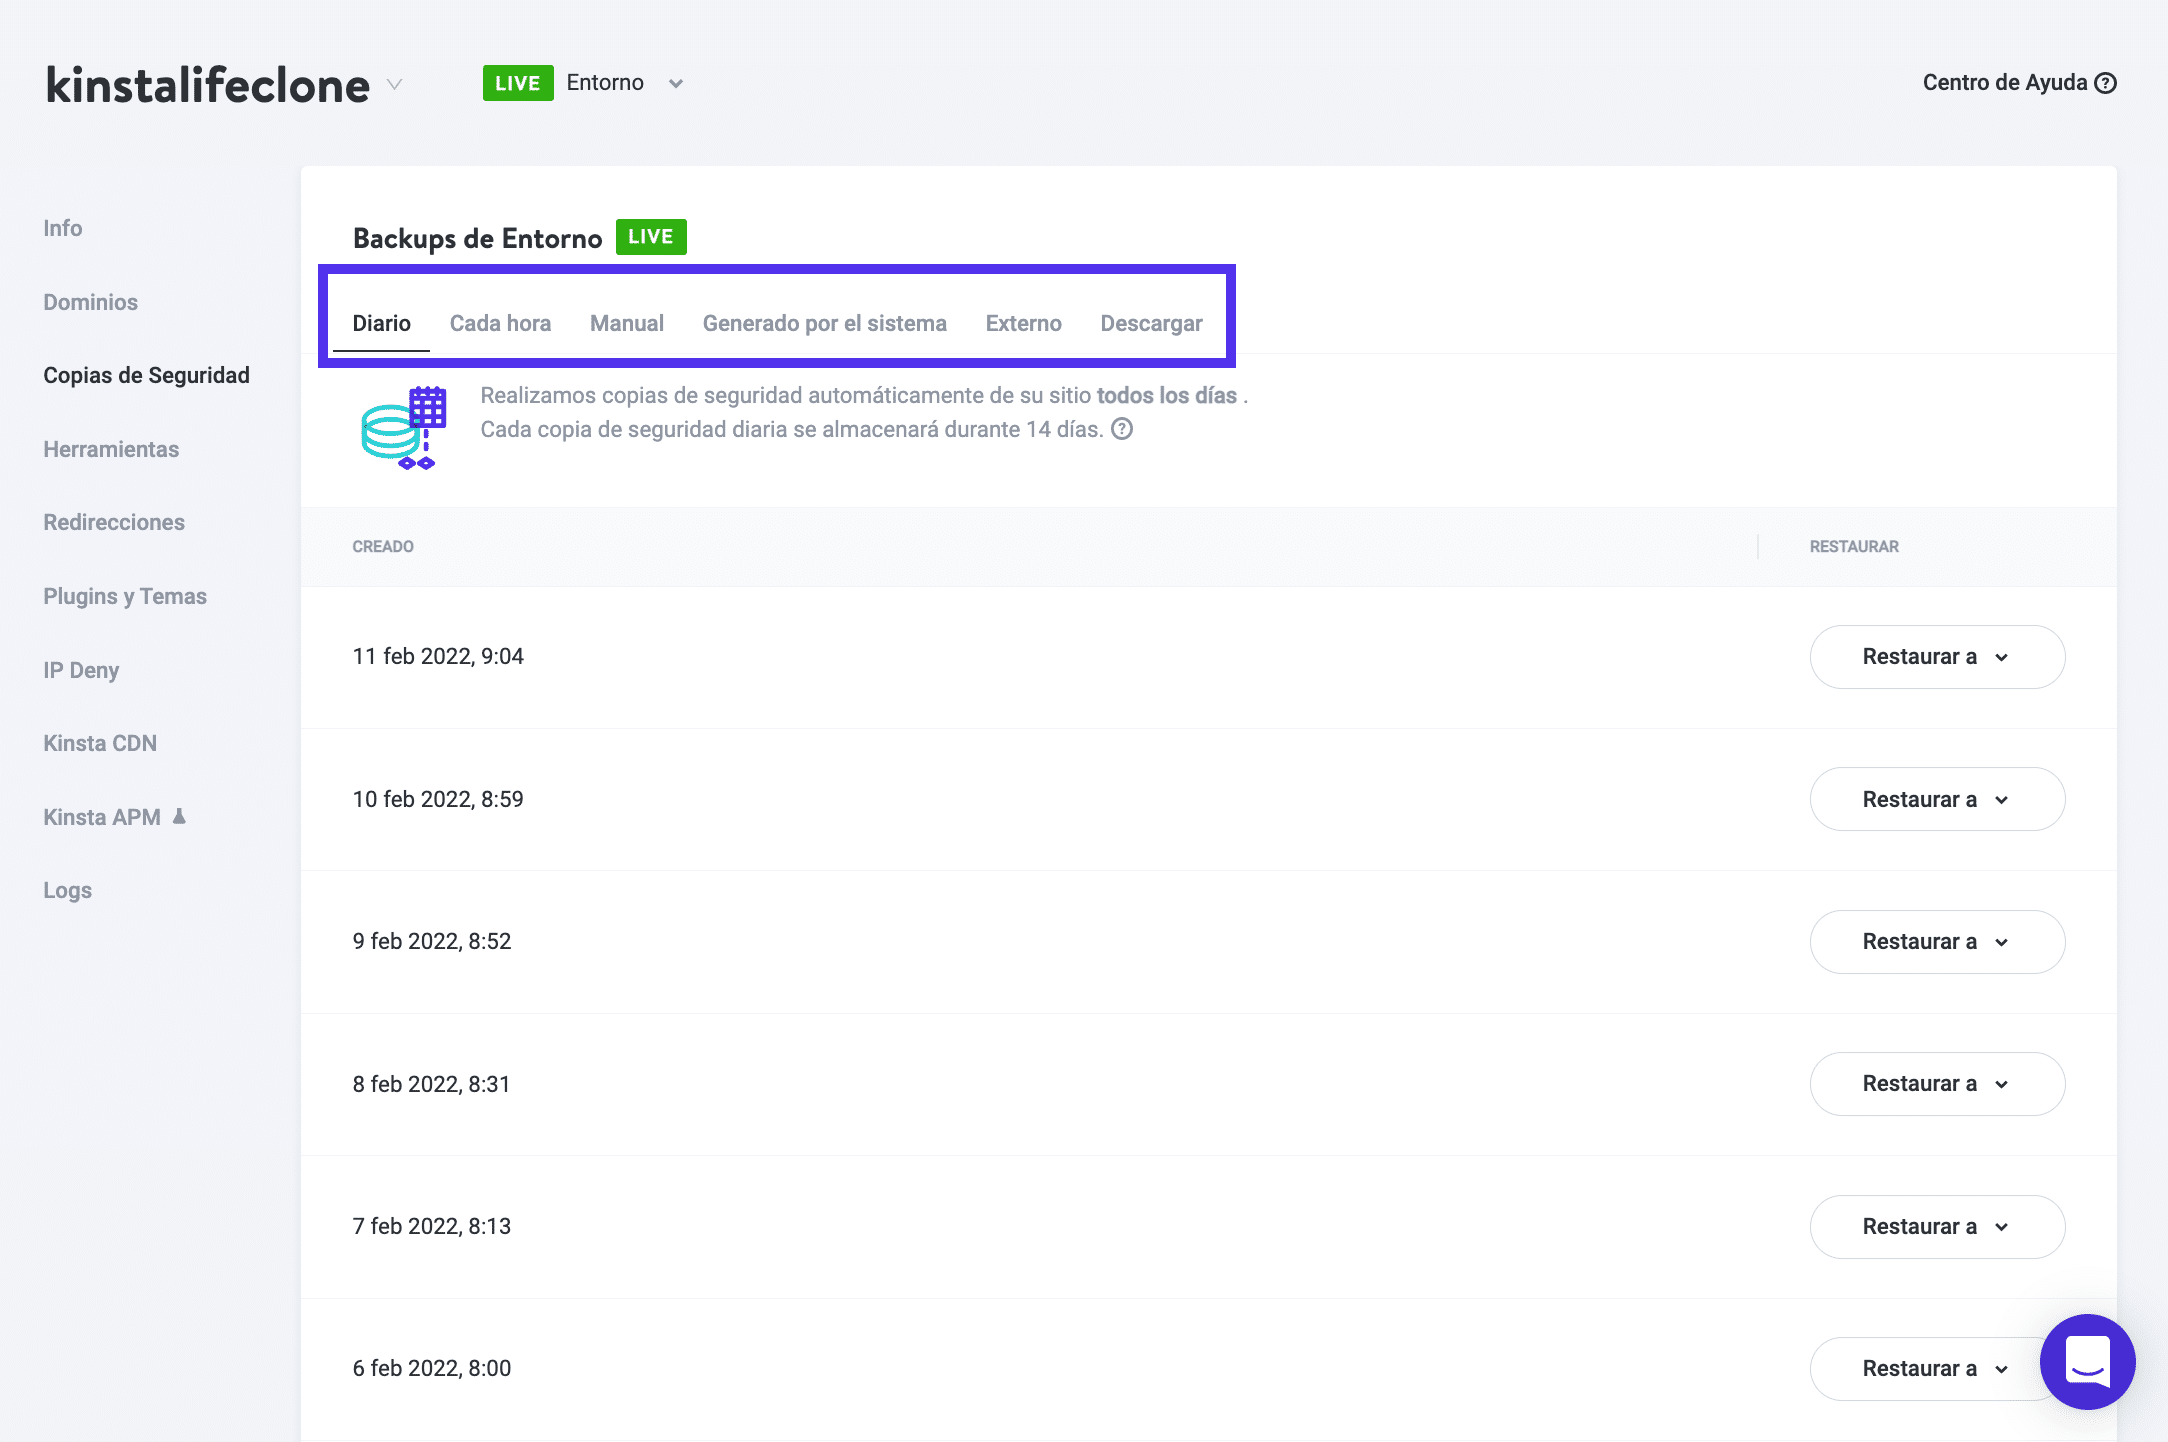Expand Restaurar a for 9 feb backup
Image resolution: width=2168 pixels, height=1442 pixels.
pos(1936,942)
